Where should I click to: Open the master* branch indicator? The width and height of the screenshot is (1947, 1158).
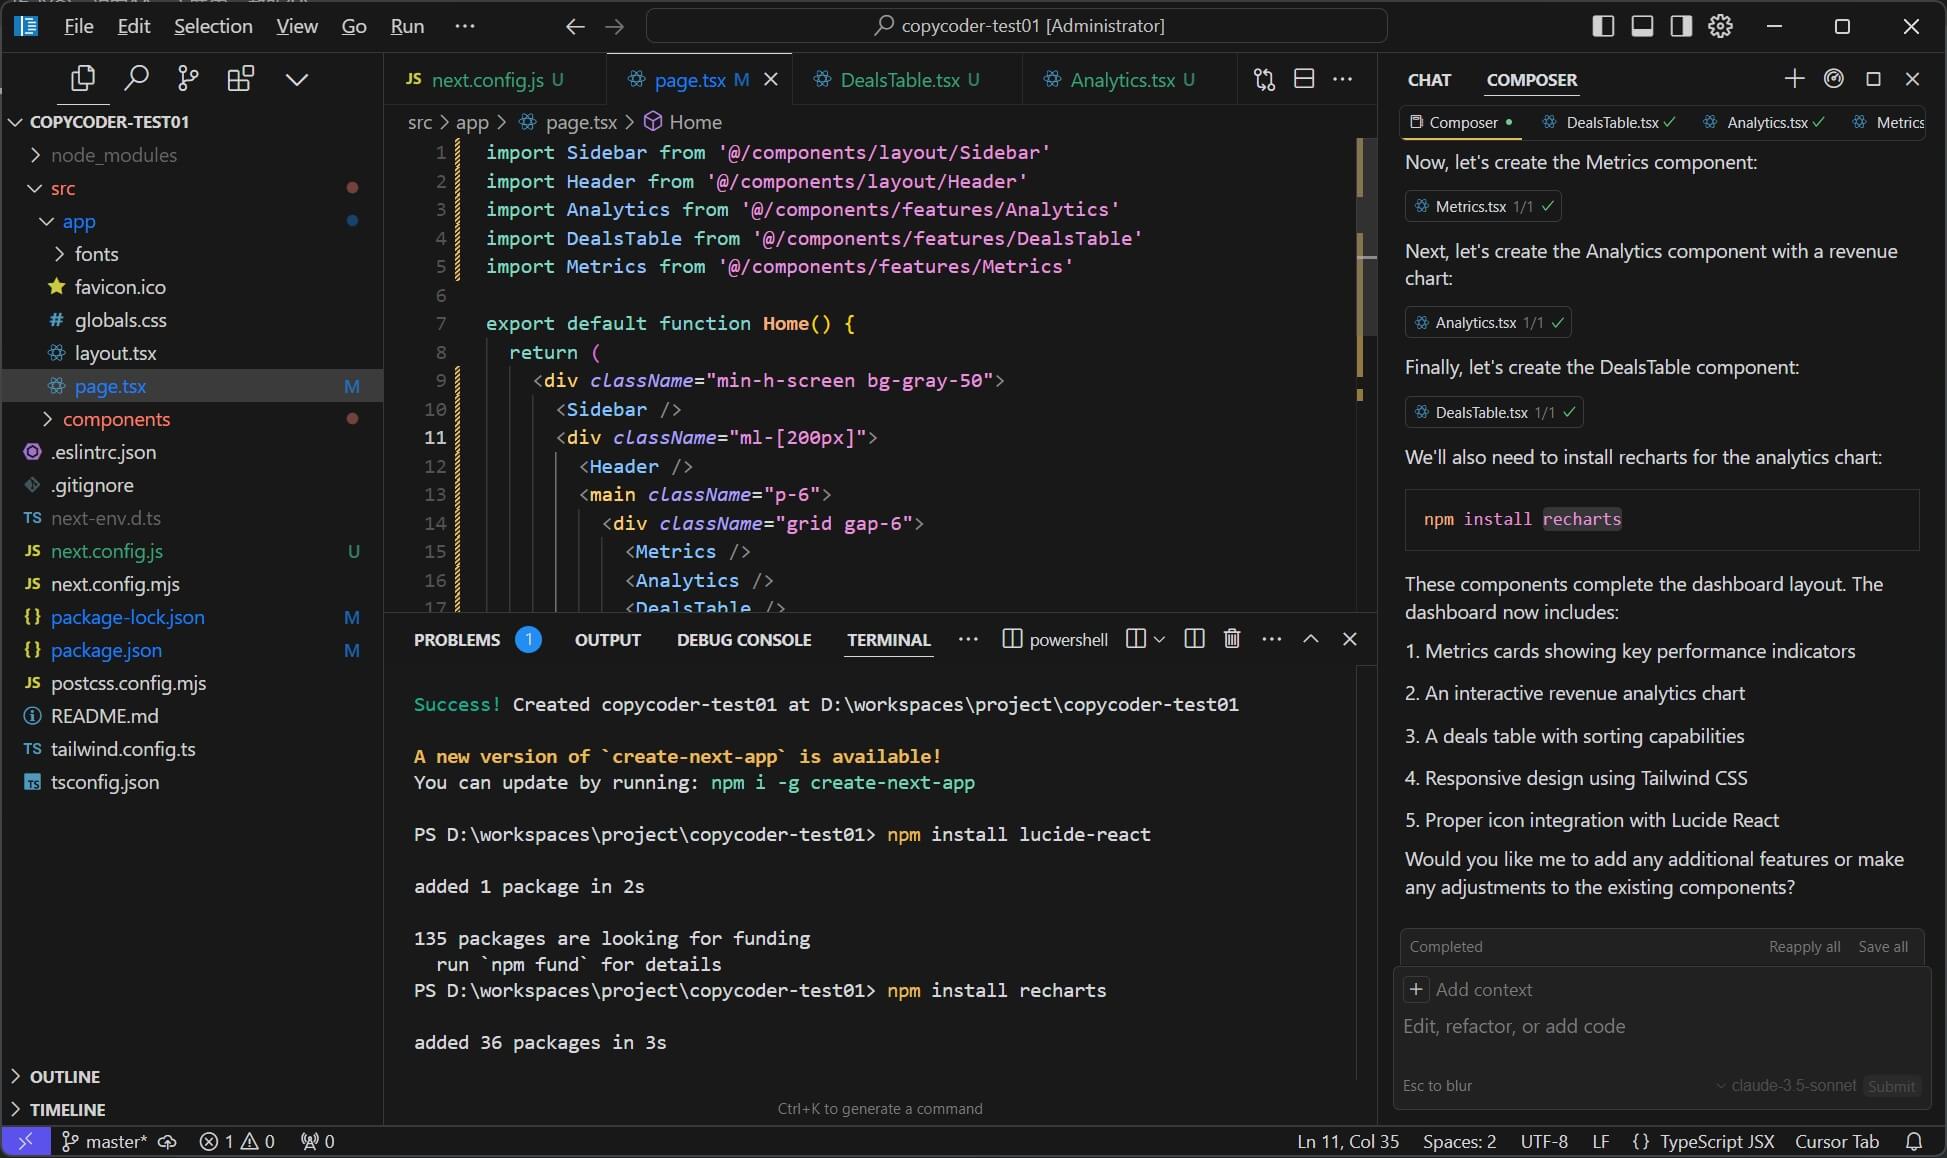pos(104,1141)
